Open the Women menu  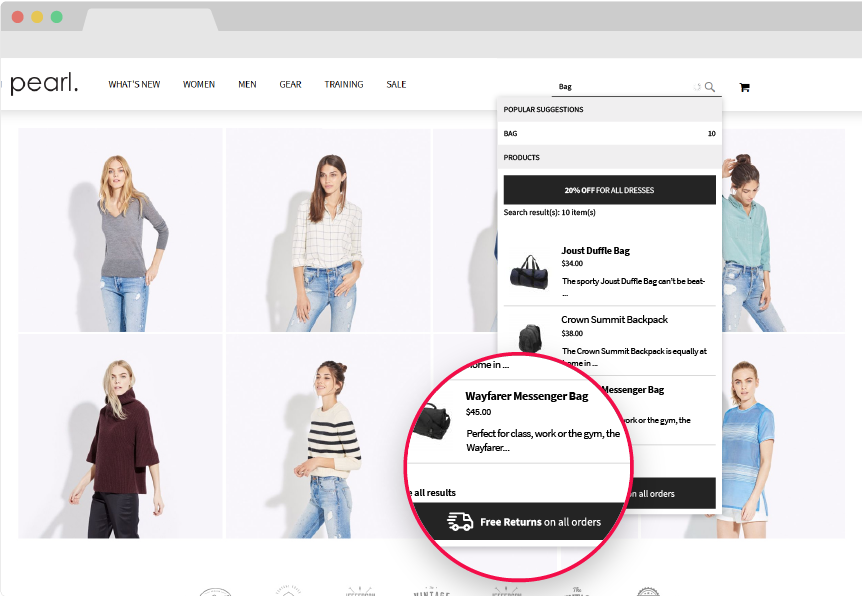click(x=199, y=85)
